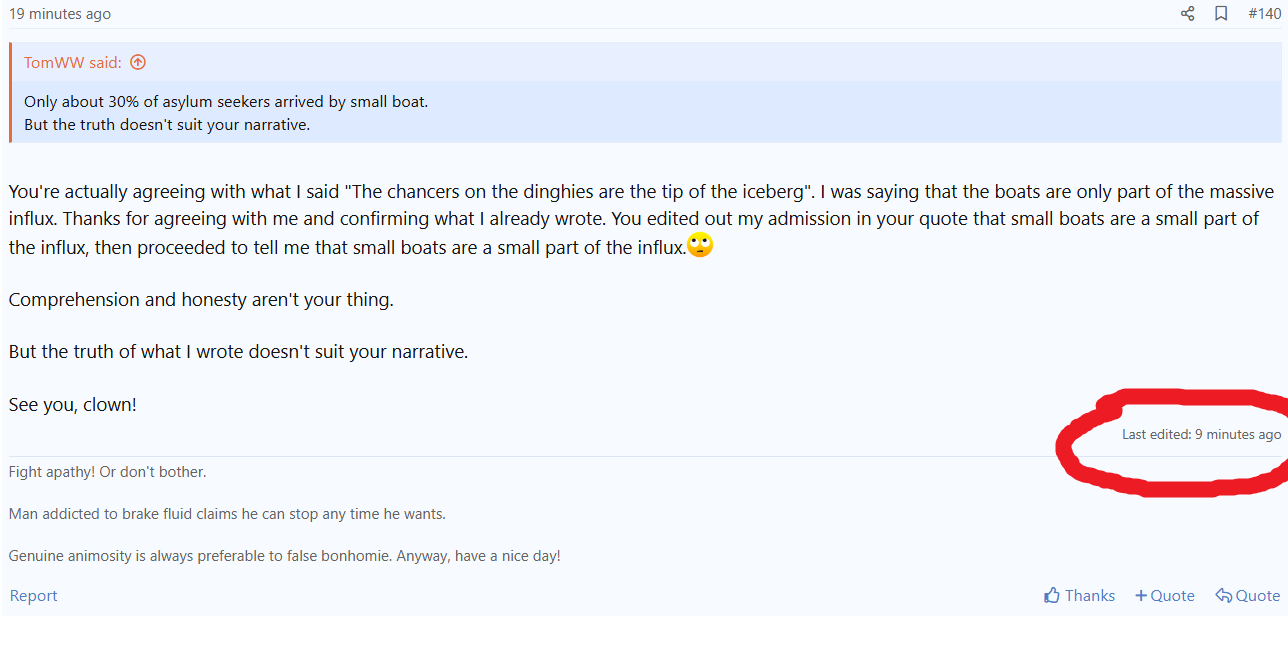Click the eye-roll emoji in the post

point(700,245)
